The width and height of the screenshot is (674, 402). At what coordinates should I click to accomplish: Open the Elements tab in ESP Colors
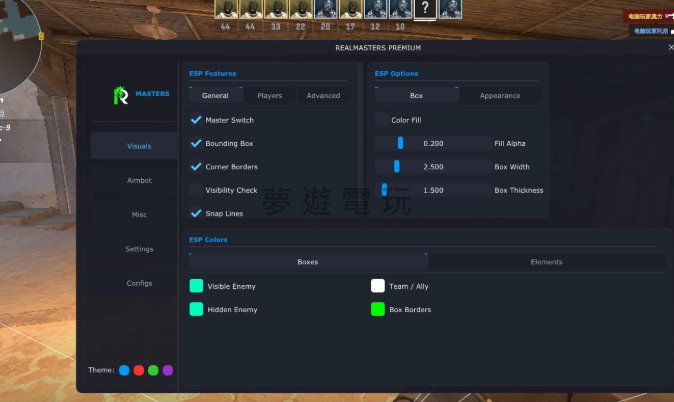point(546,262)
